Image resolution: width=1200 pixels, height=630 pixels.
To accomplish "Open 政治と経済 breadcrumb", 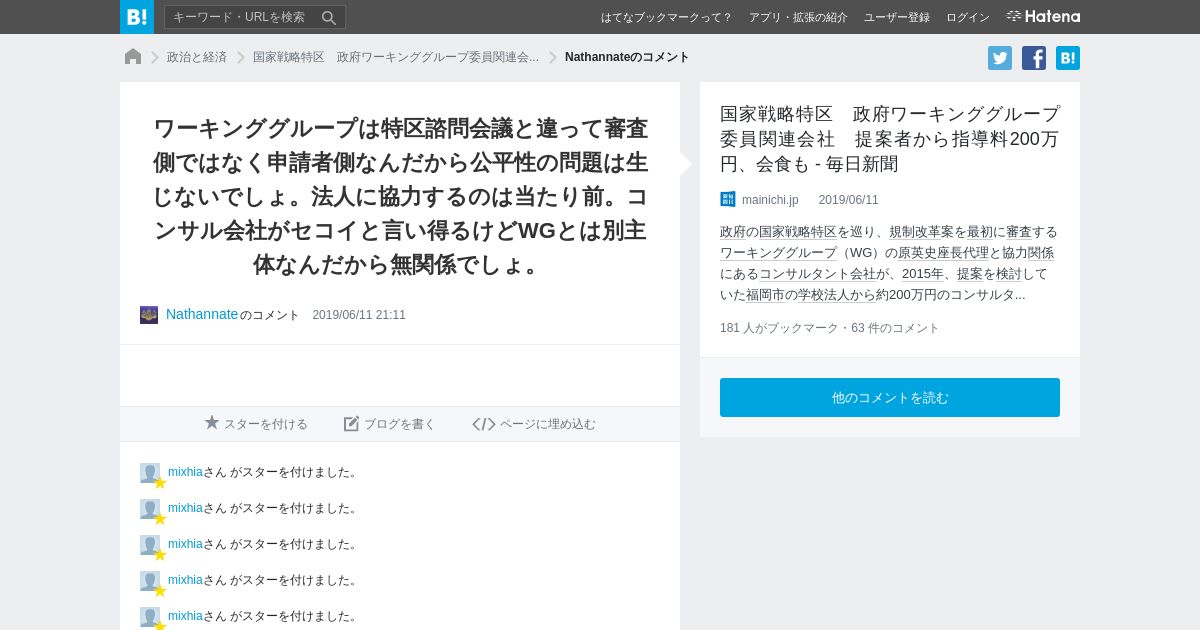I will tap(197, 57).
